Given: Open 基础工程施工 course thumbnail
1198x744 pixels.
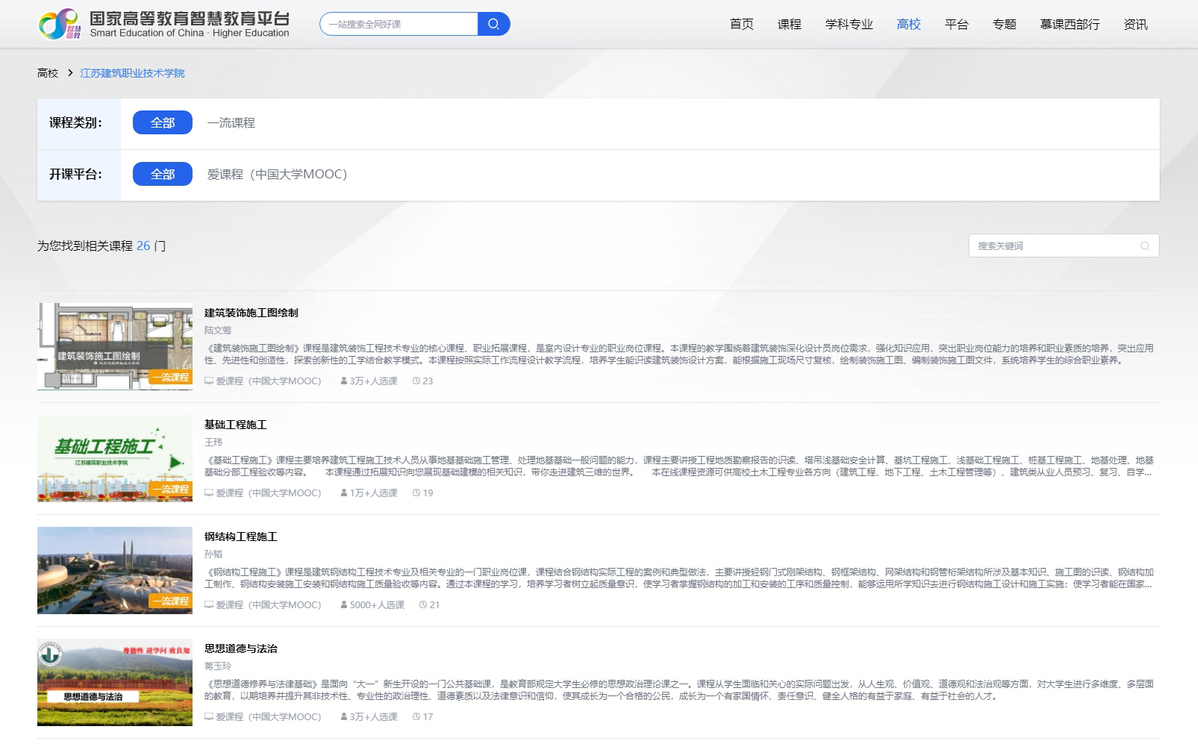Looking at the screenshot, I should point(115,458).
